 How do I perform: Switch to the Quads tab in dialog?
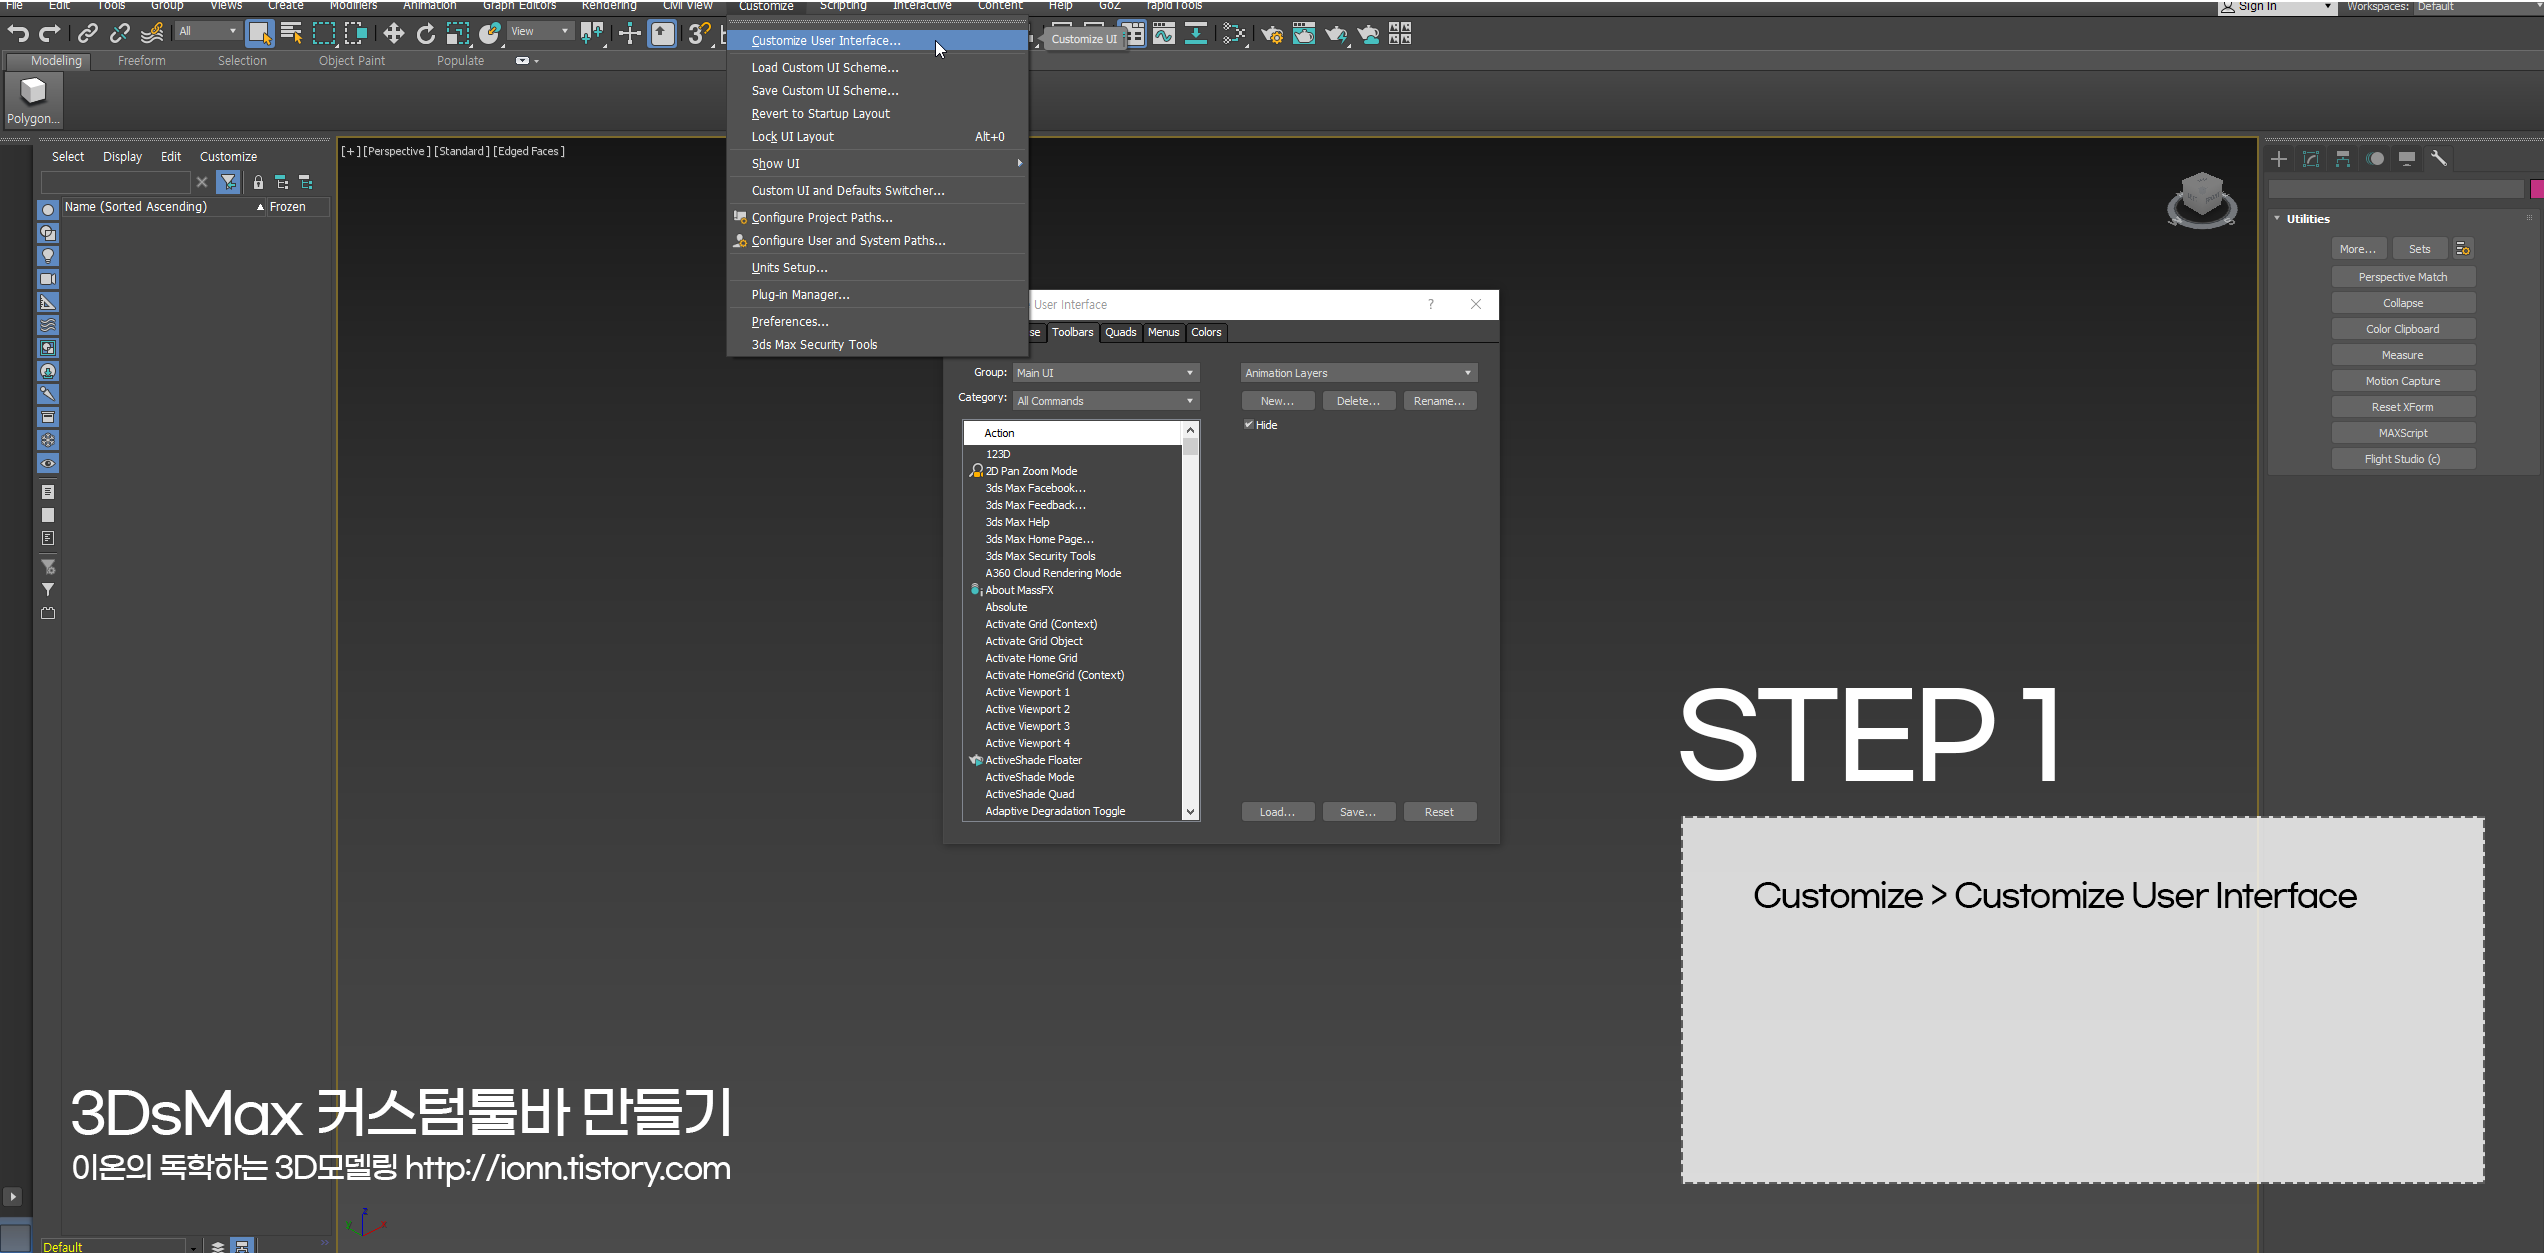[x=1120, y=332]
